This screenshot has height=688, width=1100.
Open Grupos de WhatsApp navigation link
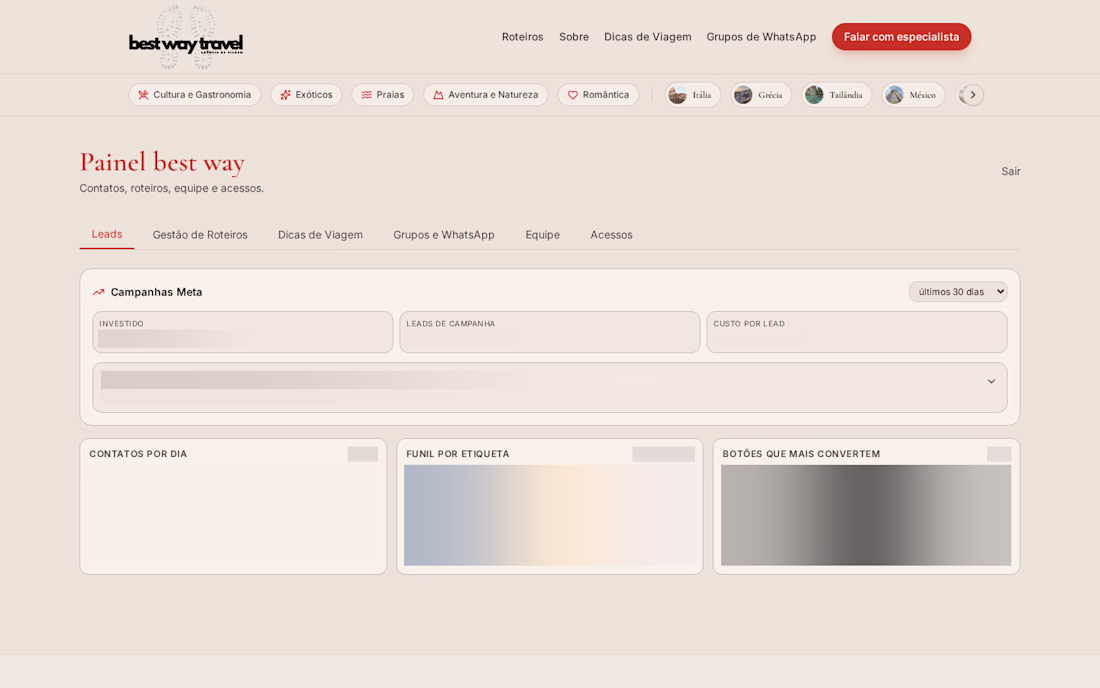click(x=761, y=36)
